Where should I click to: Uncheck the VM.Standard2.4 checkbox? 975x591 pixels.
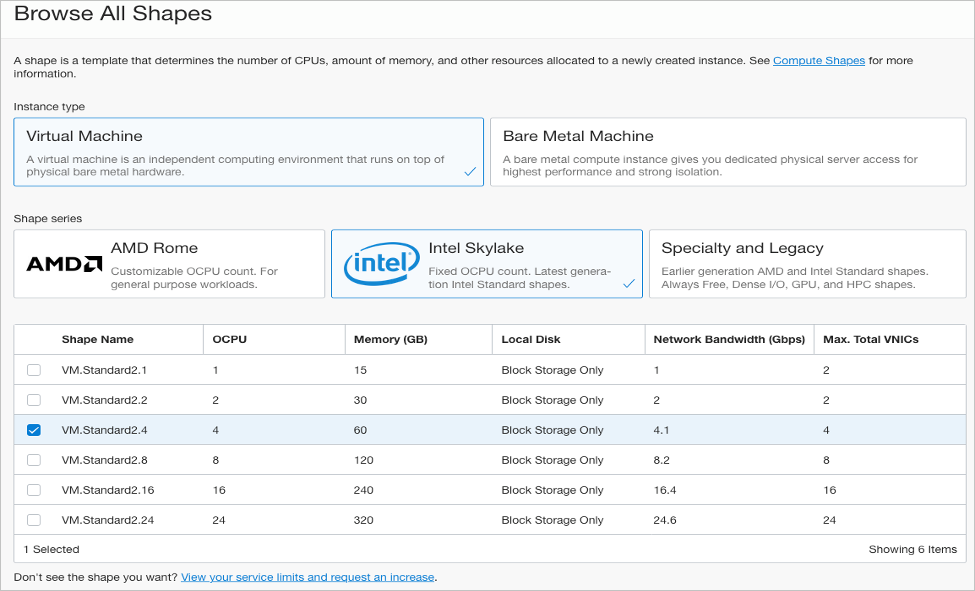tap(34, 430)
